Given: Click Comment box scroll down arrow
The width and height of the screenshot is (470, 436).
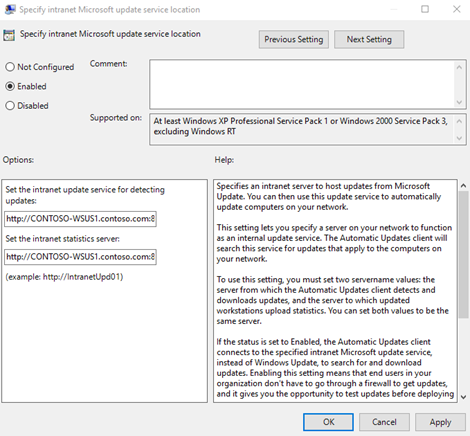Looking at the screenshot, I should [459, 102].
